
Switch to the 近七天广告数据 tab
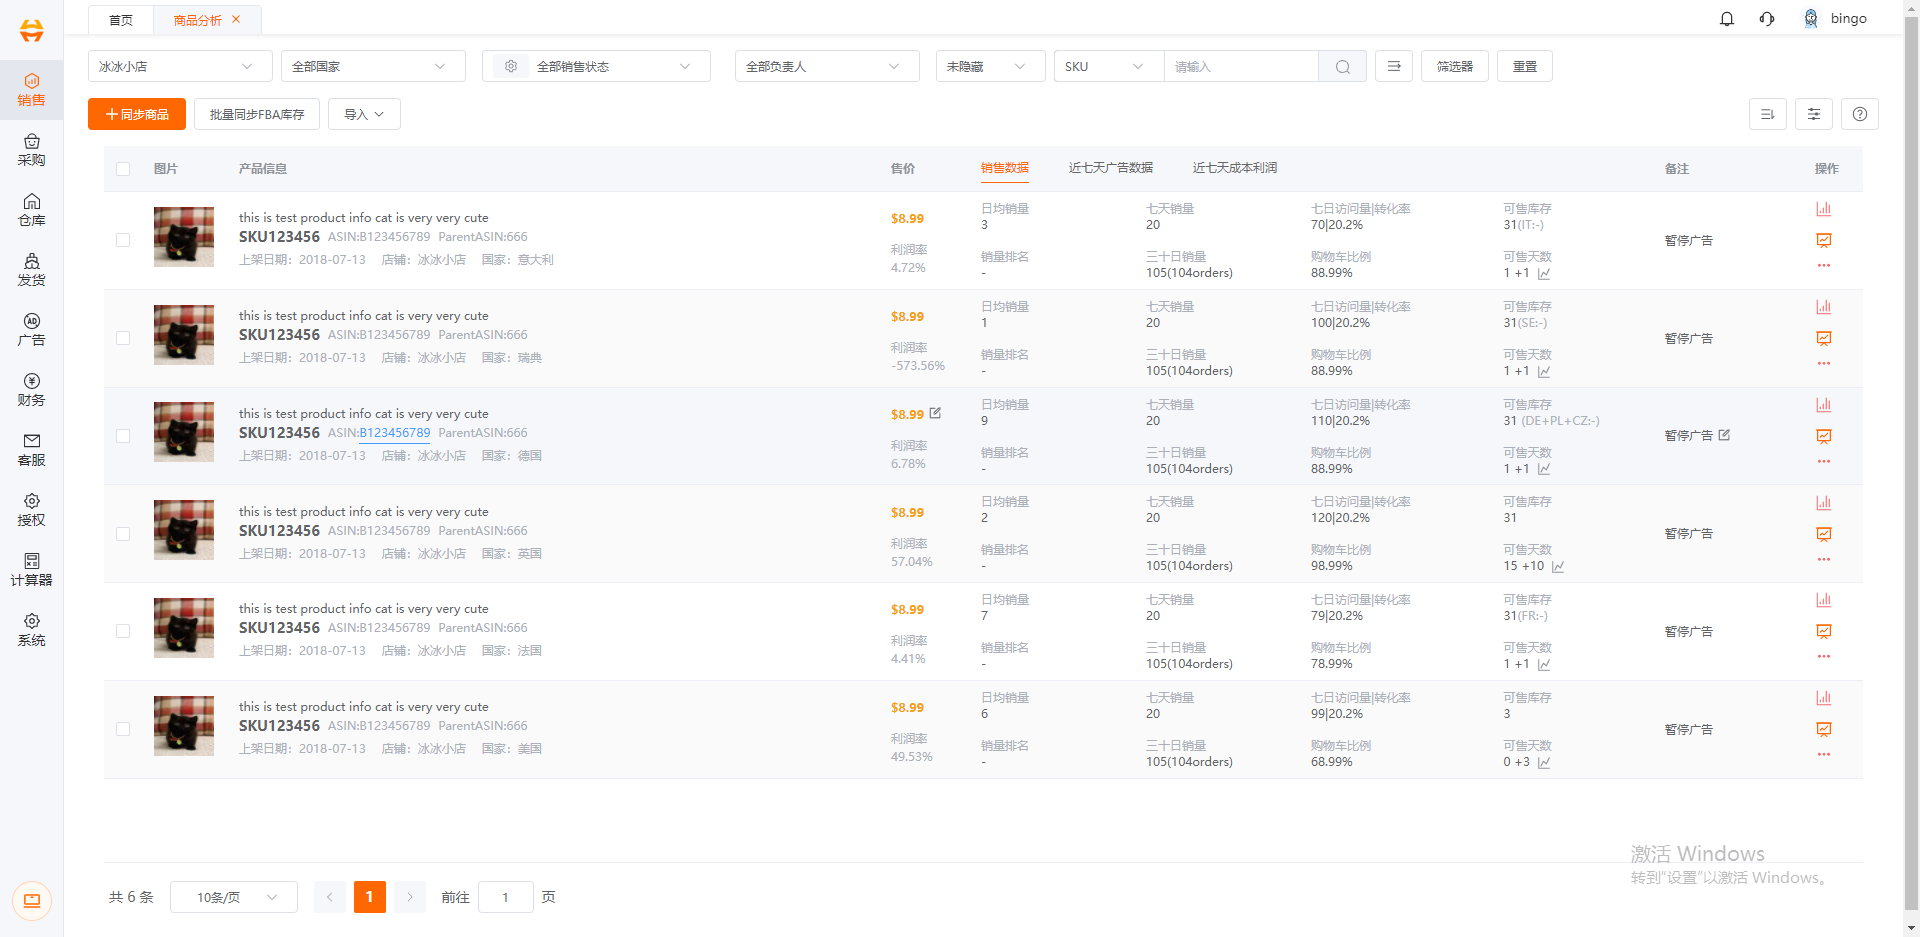point(1110,168)
